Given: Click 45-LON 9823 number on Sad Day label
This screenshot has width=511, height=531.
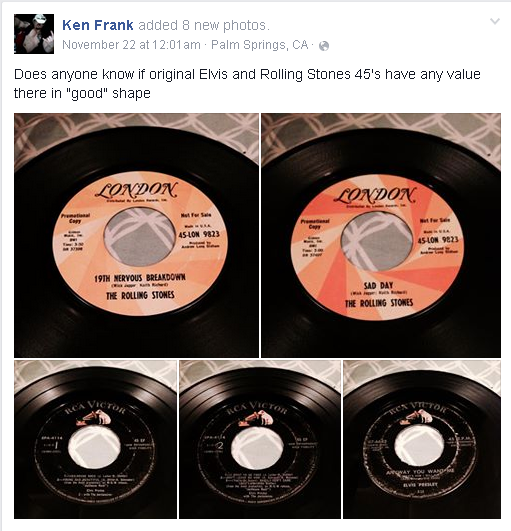Looking at the screenshot, I should (x=438, y=240).
